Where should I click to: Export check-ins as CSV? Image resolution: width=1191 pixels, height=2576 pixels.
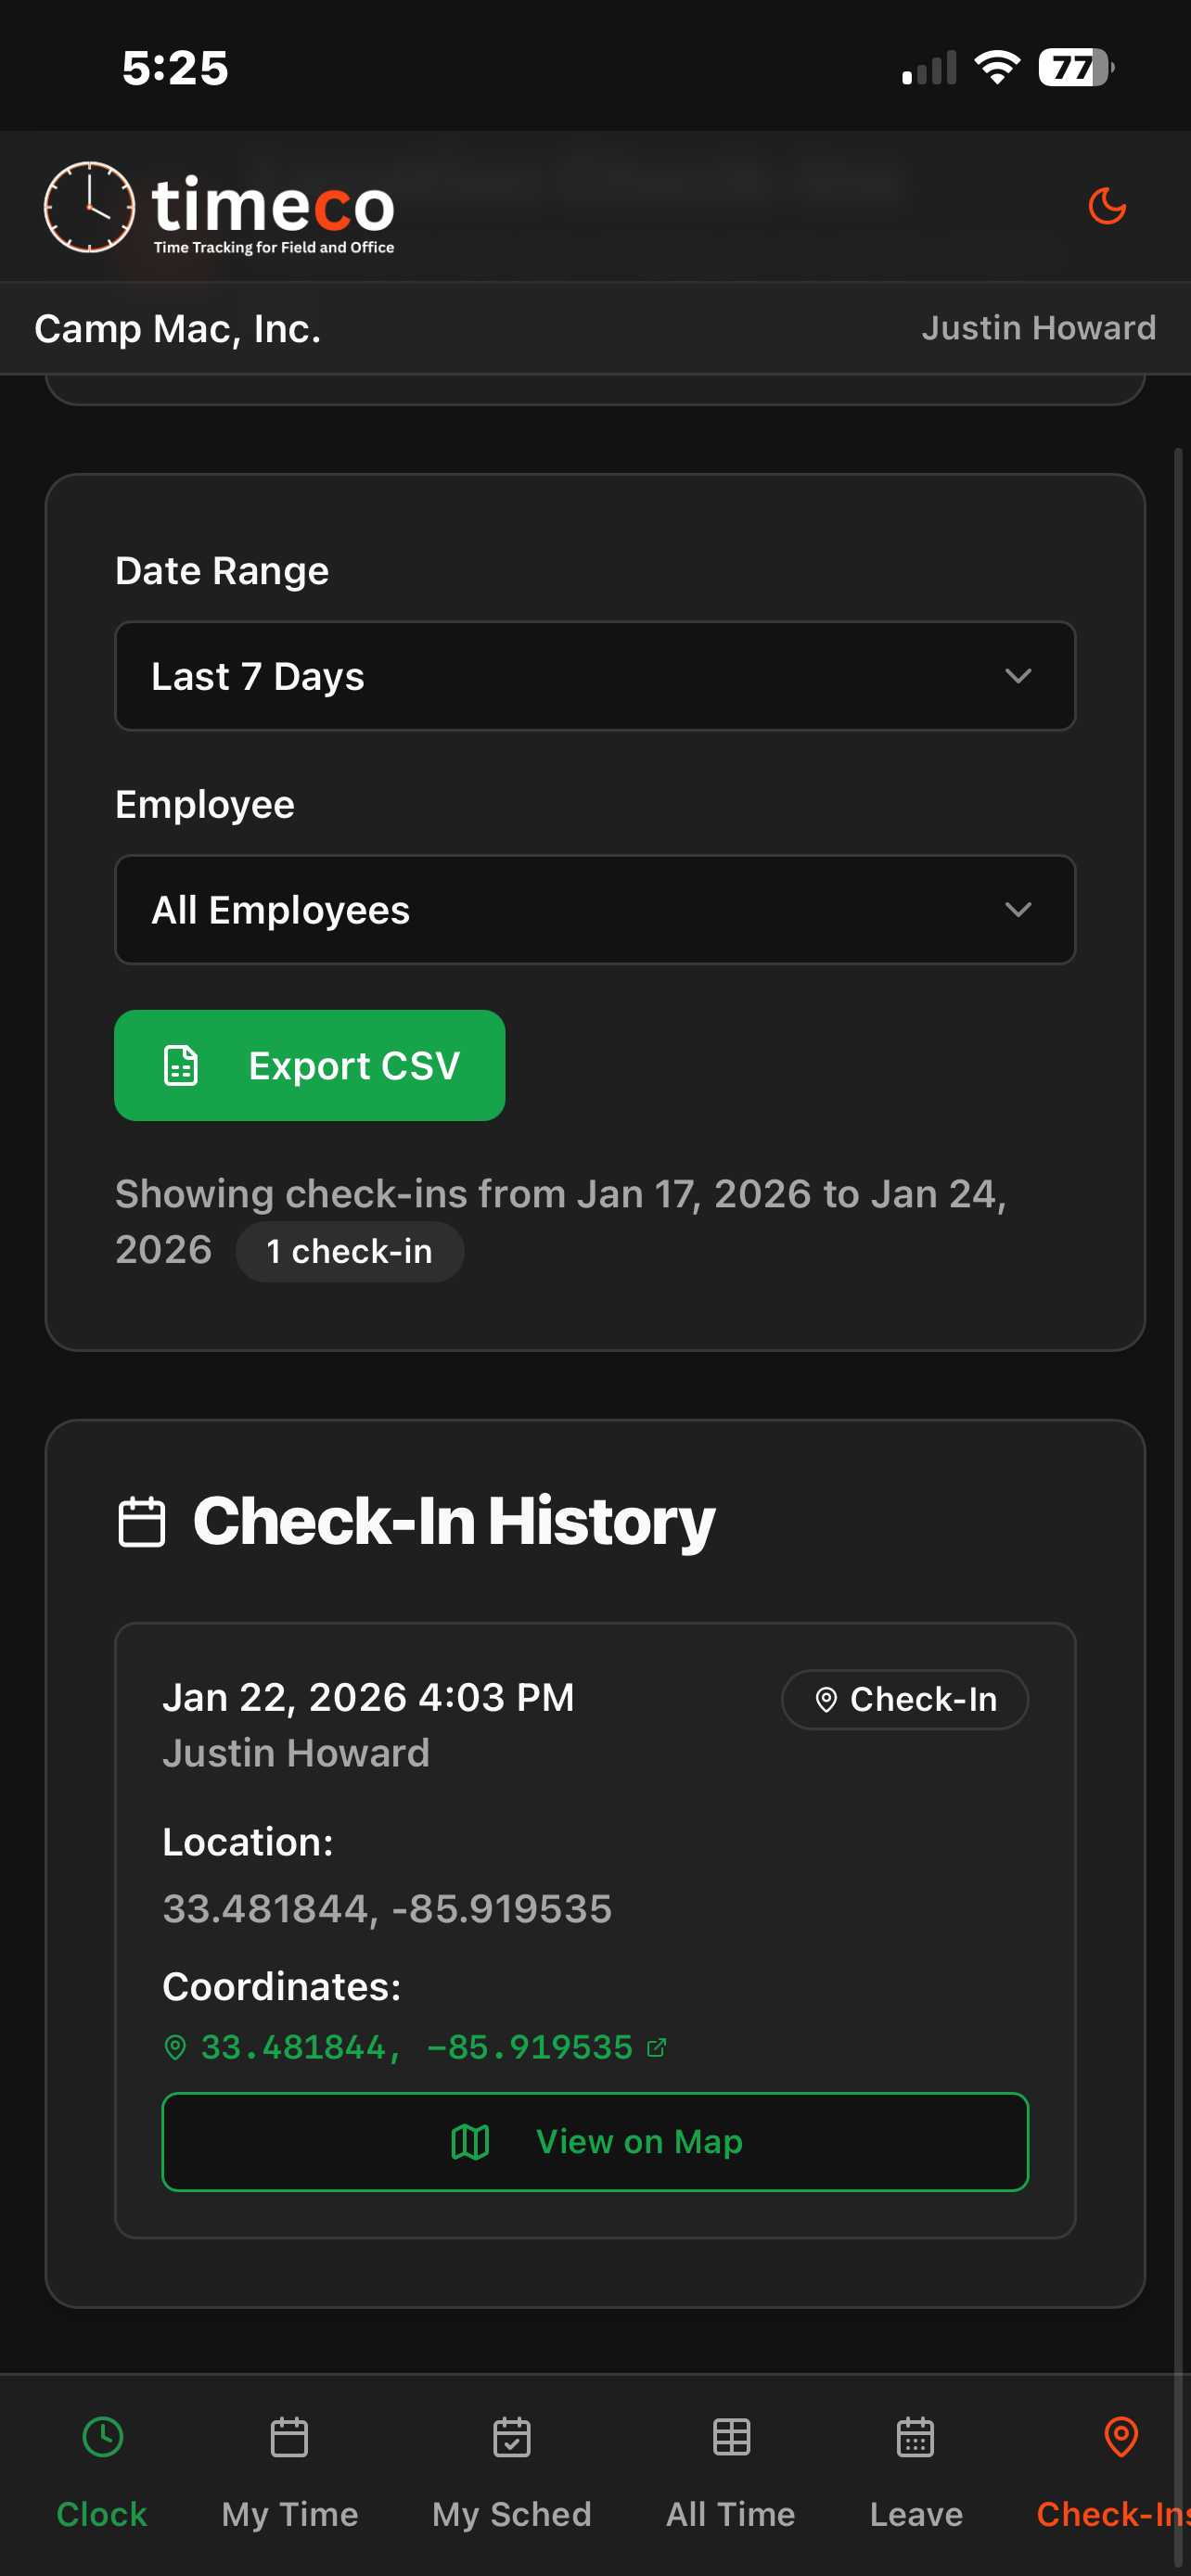309,1065
